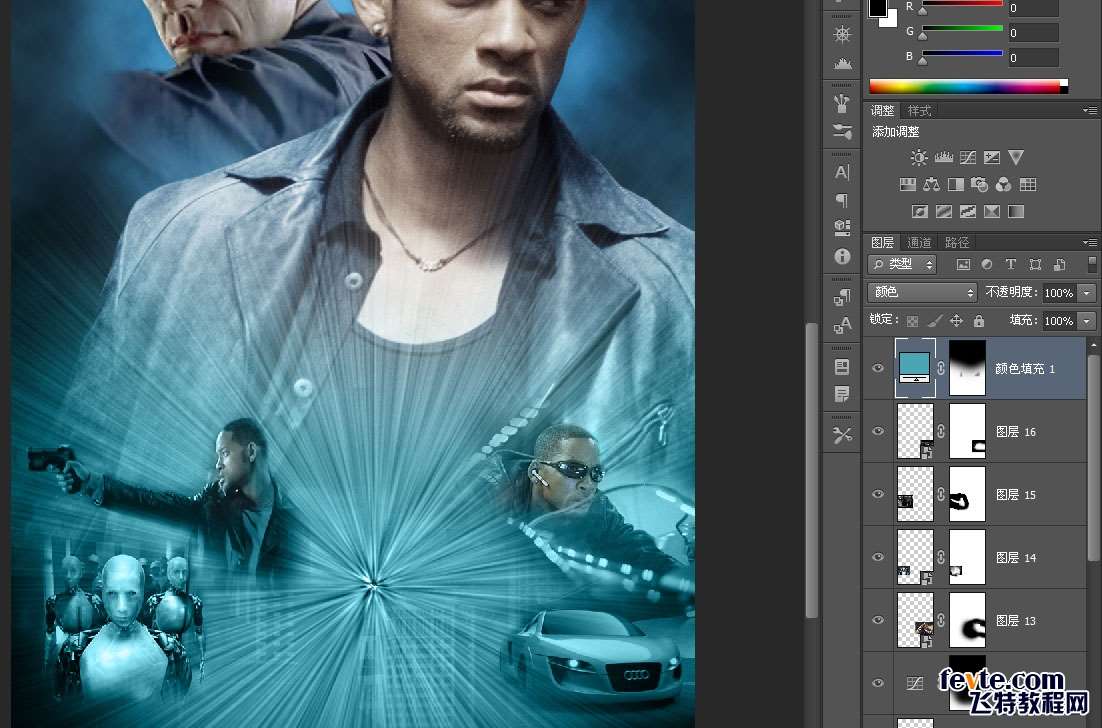Open the Character Styles panel icon
Image resolution: width=1102 pixels, height=728 pixels.
842,325
